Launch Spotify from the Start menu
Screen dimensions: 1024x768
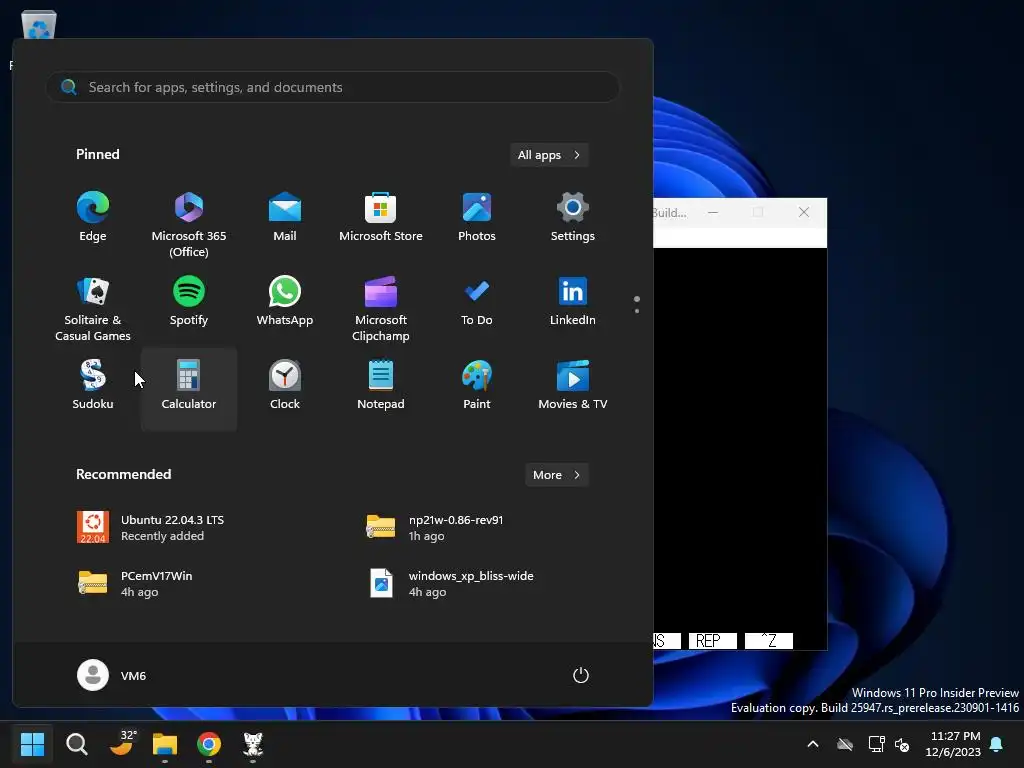coord(189,302)
